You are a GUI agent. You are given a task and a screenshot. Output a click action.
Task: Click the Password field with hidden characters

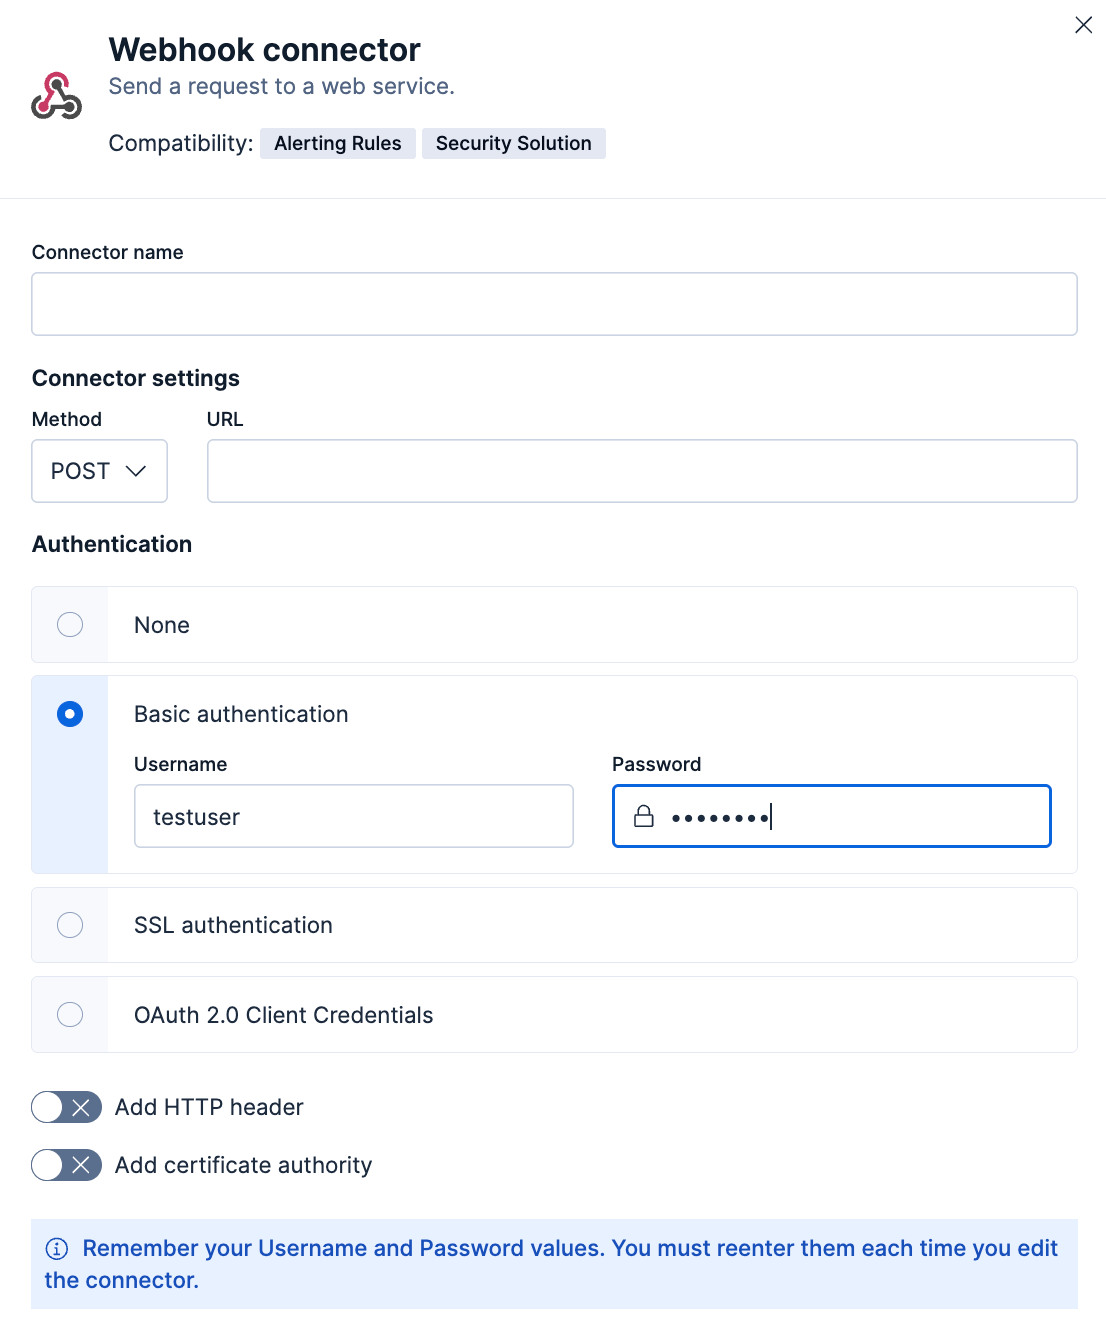pyautogui.click(x=830, y=816)
